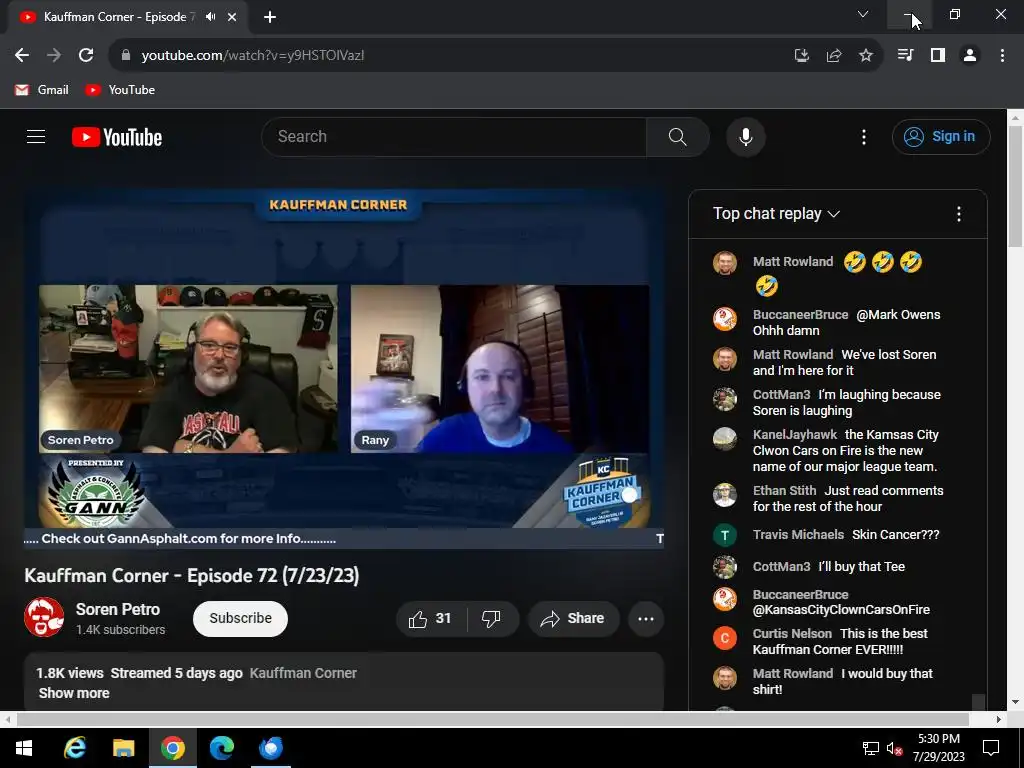Open File Explorer from taskbar
This screenshot has height=768, width=1024.
tap(123, 748)
